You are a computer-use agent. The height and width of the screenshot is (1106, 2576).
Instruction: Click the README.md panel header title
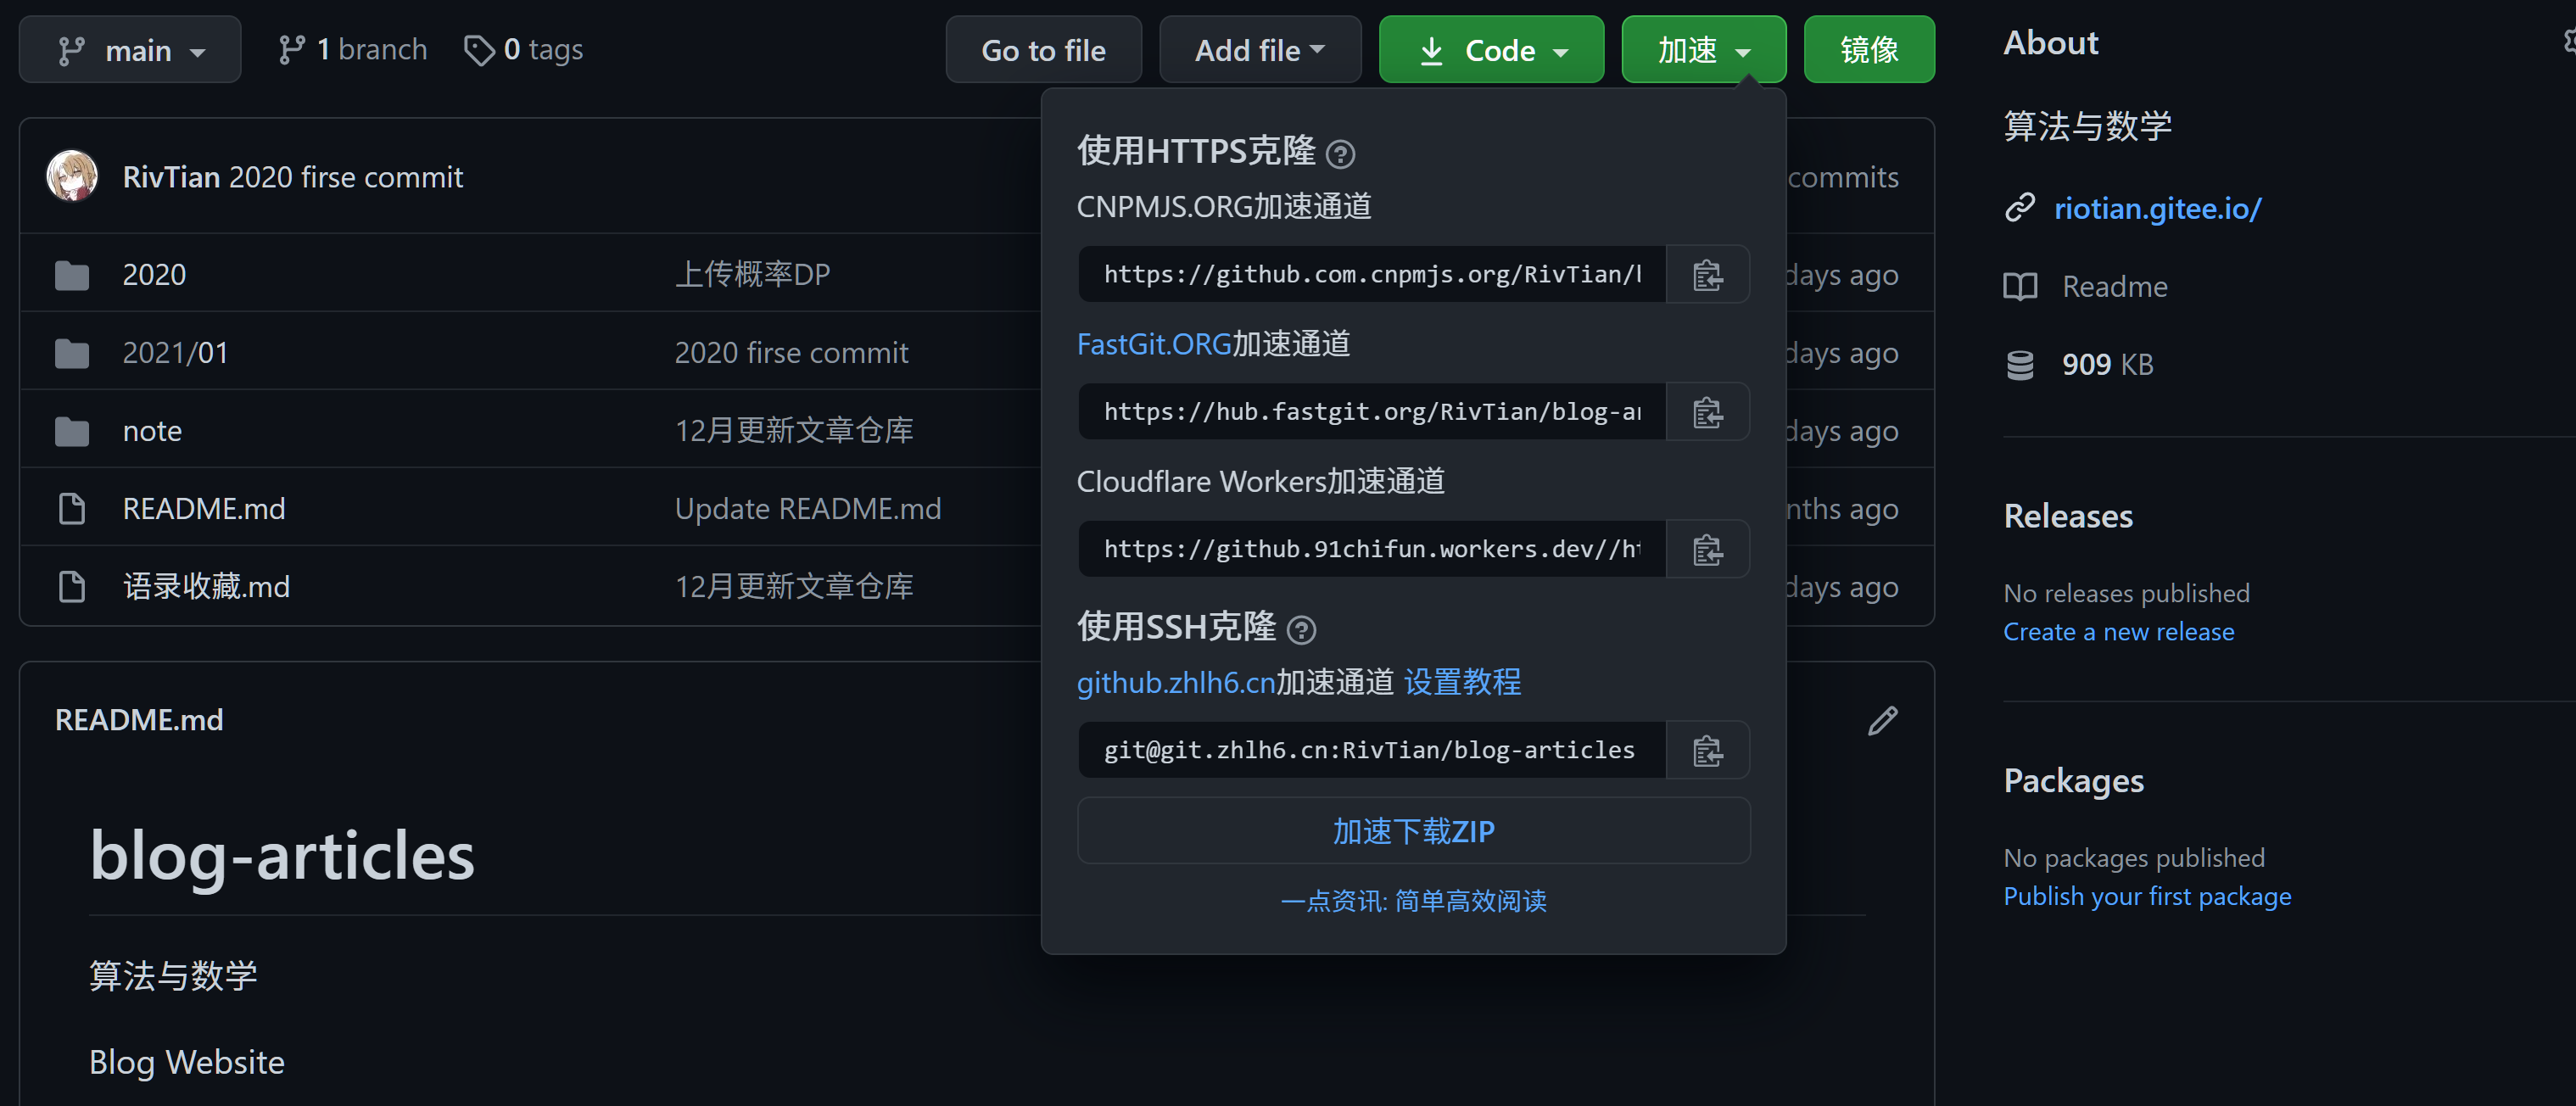coord(139,720)
